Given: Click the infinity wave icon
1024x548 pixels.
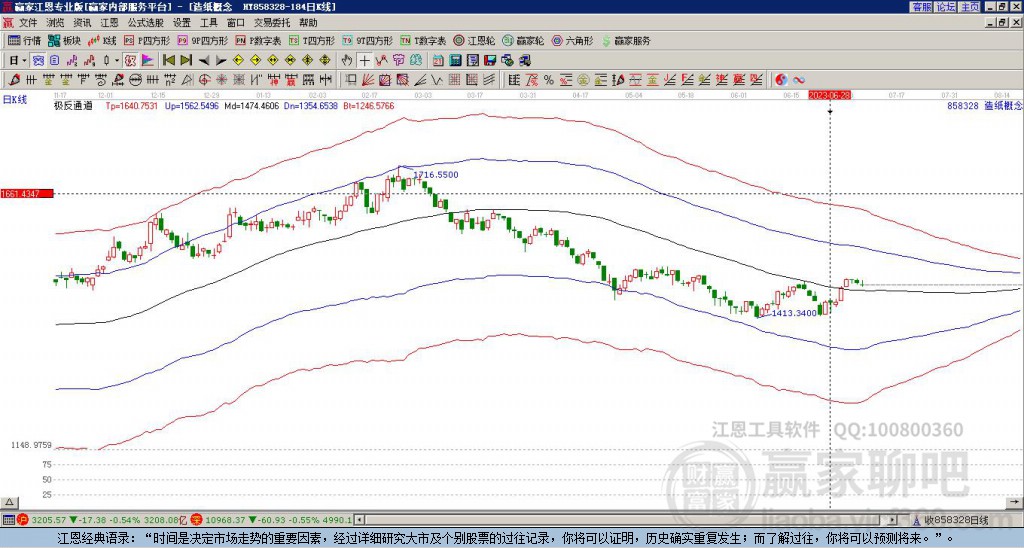Looking at the screenshot, I should tap(798, 80).
